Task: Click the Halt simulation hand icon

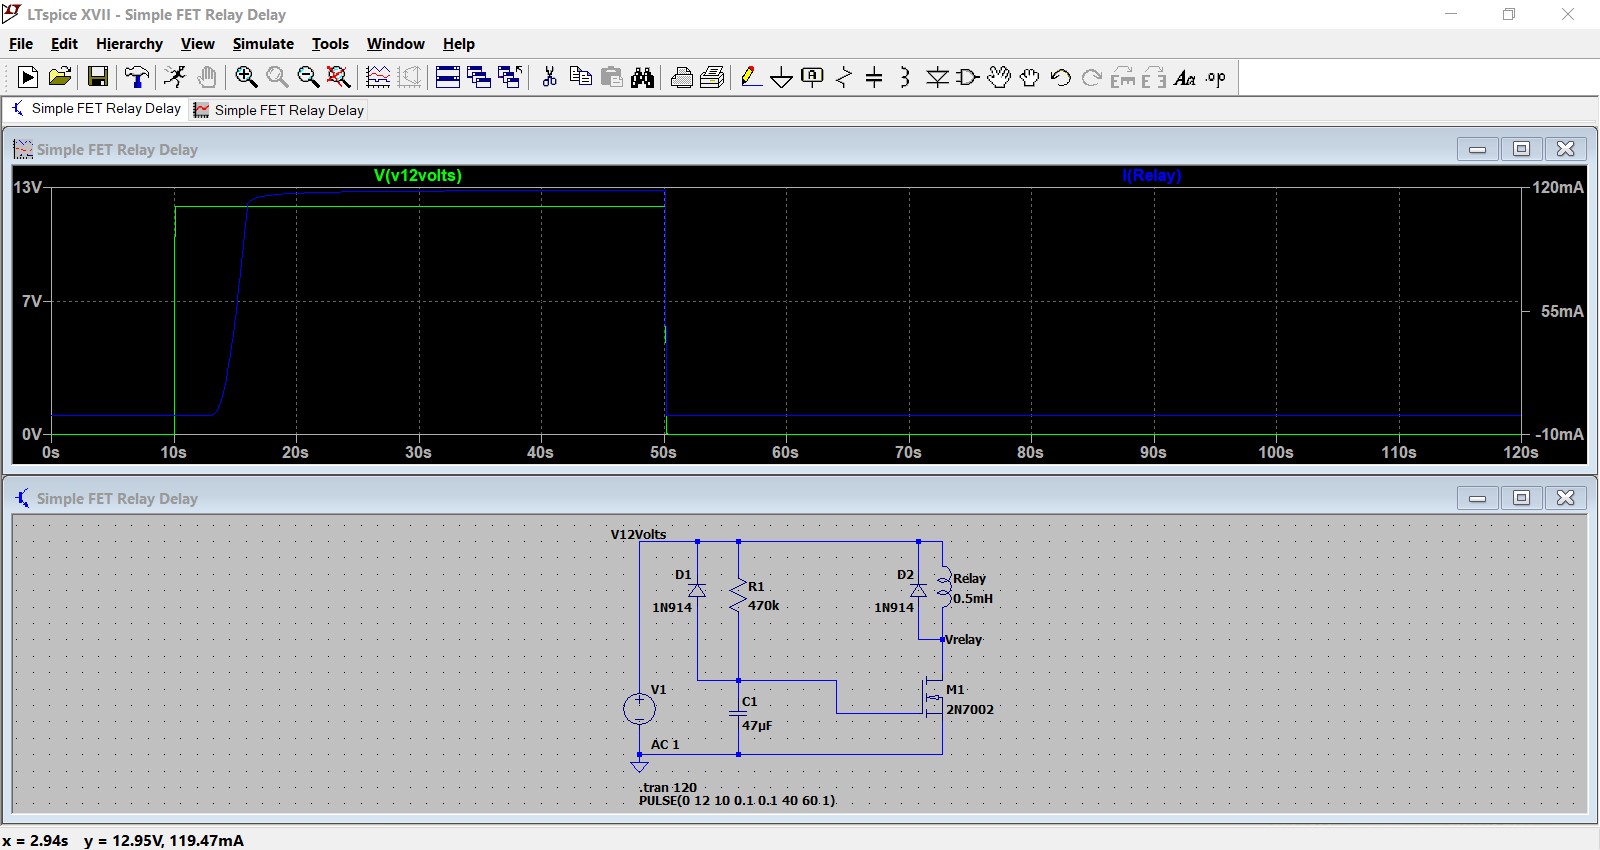Action: 207,77
